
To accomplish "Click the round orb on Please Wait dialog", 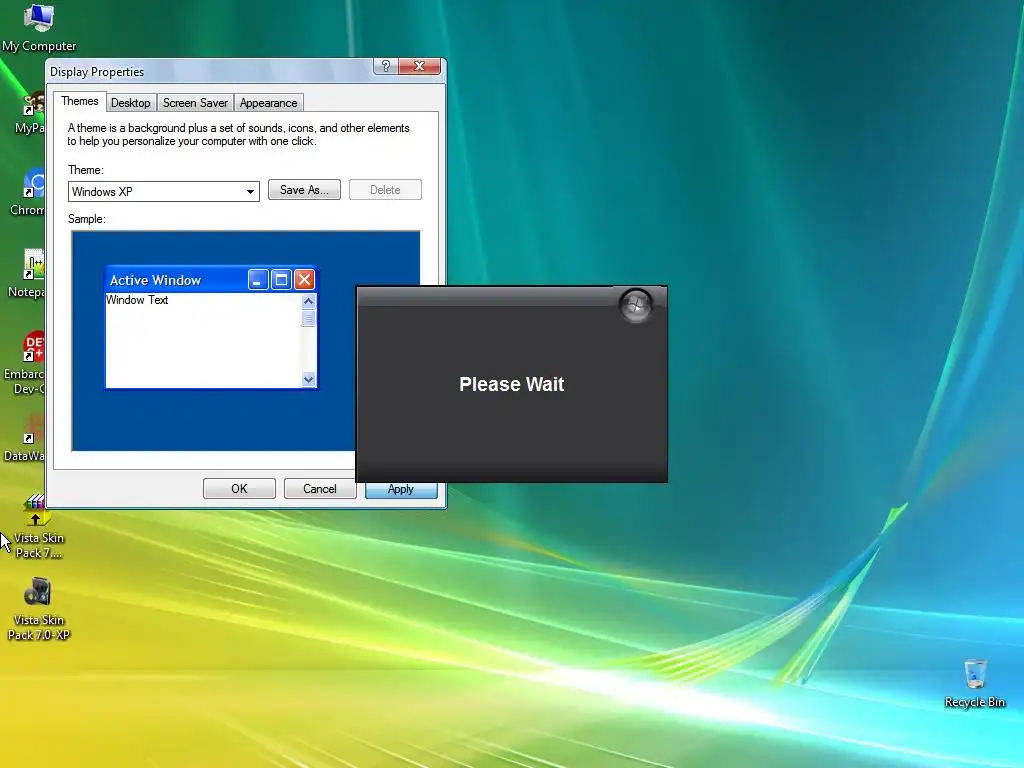I will 635,306.
